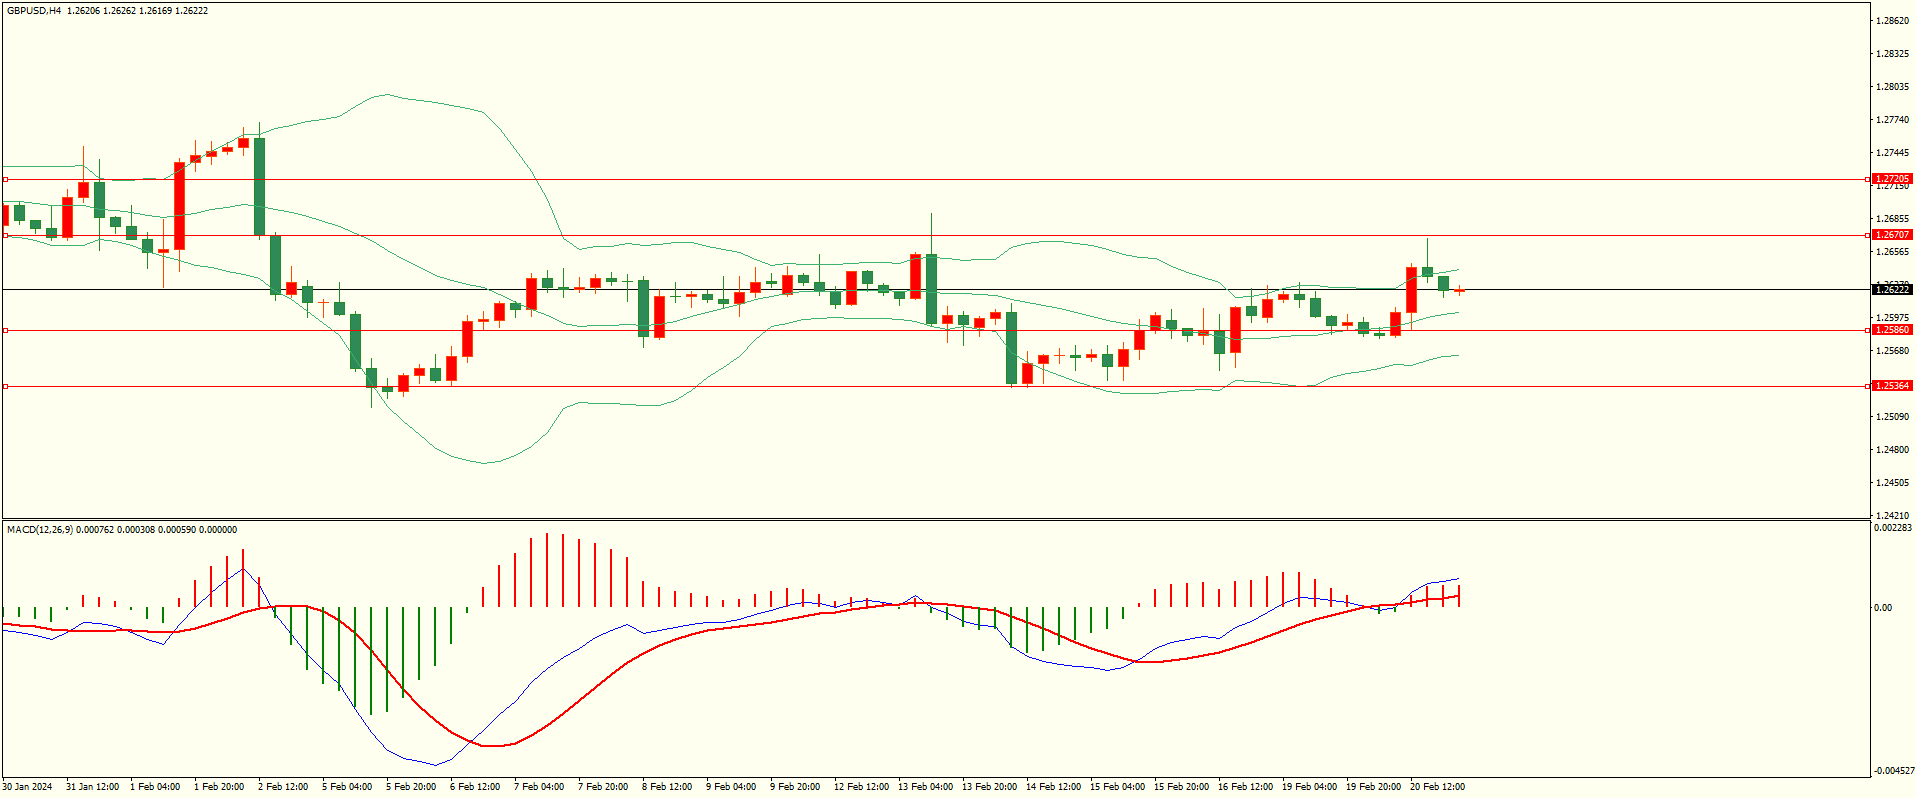Click the 13 Feb 04:00 time label
This screenshot has height=798, width=1916.
925,787
